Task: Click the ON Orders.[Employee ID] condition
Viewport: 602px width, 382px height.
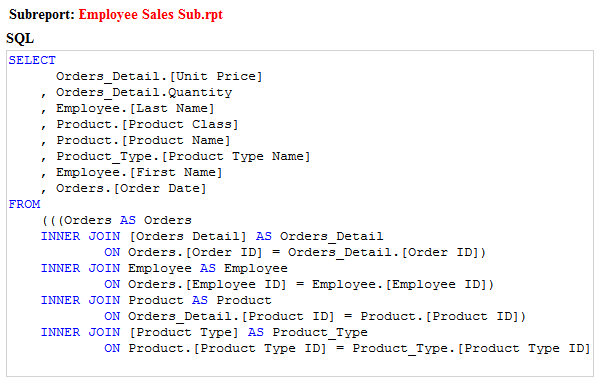Action: 299,284
